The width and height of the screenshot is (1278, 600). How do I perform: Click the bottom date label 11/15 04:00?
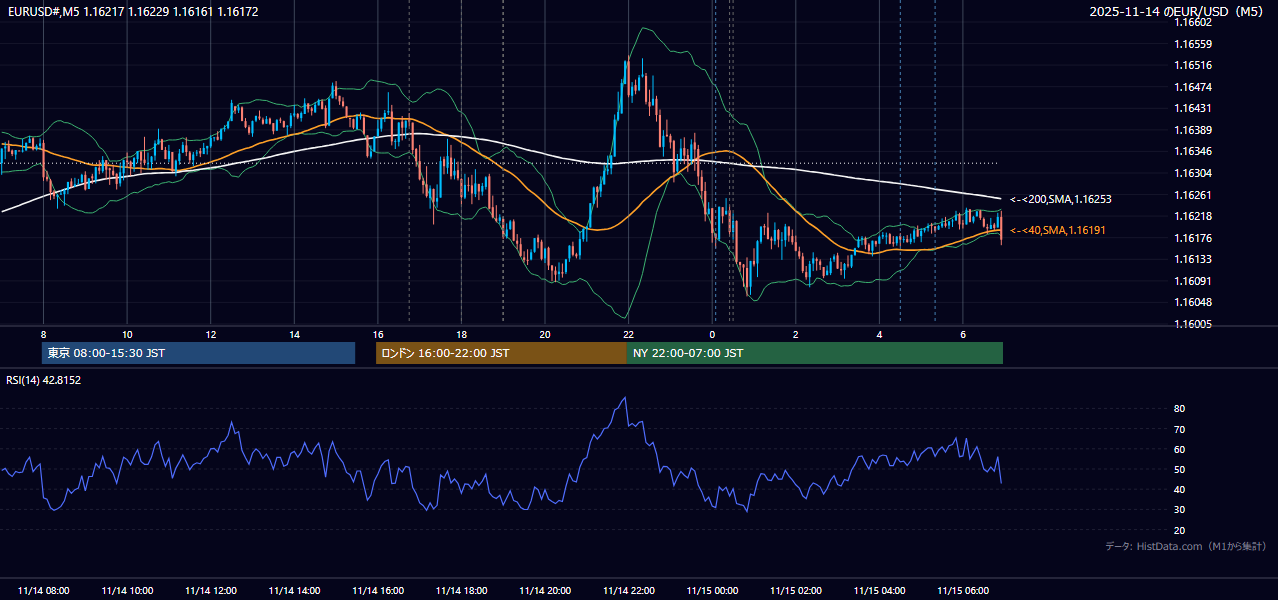(x=879, y=591)
